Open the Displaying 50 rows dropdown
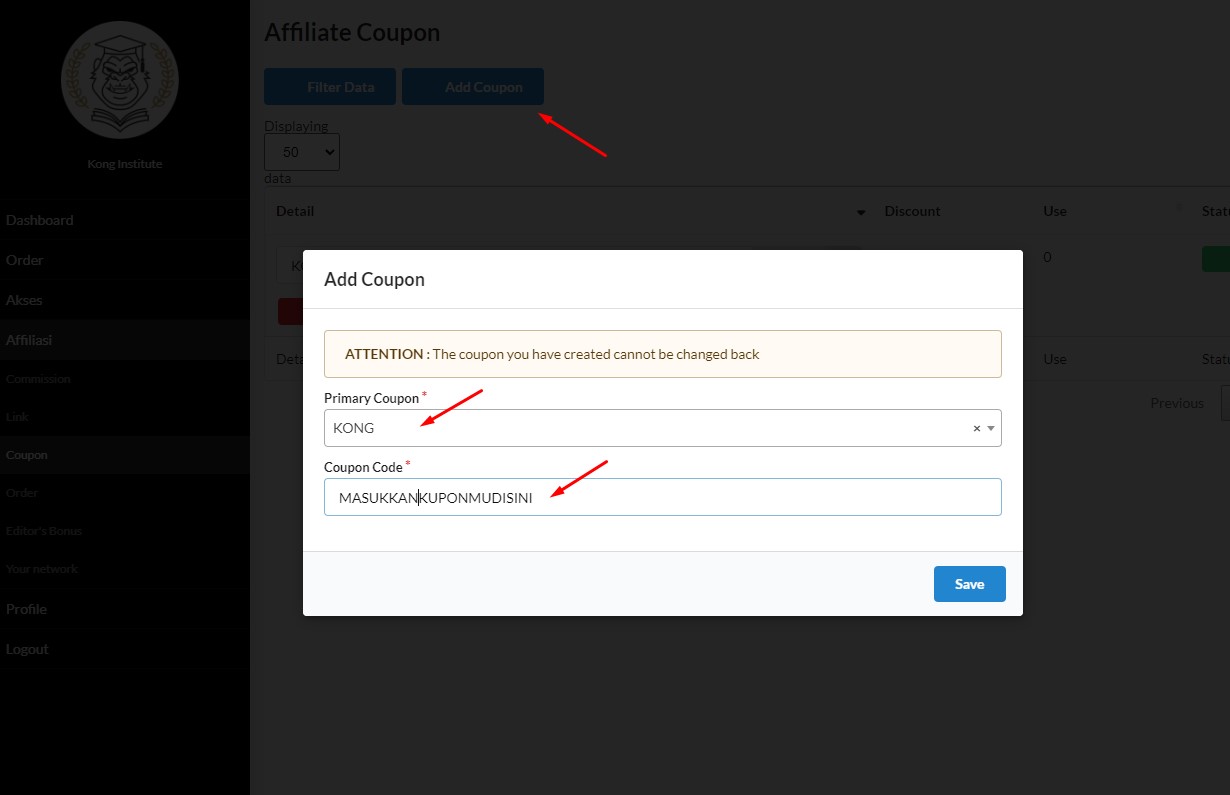Viewport: 1230px width, 795px height. pos(301,152)
